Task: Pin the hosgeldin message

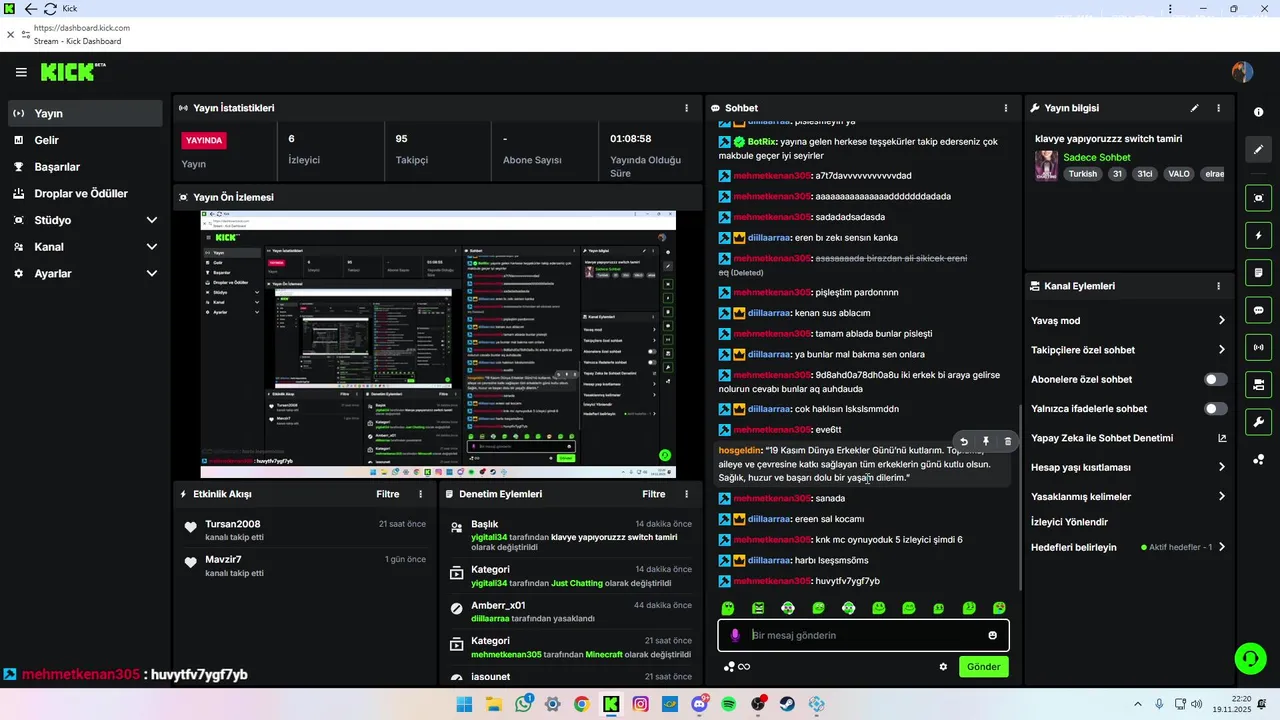Action: tap(986, 441)
